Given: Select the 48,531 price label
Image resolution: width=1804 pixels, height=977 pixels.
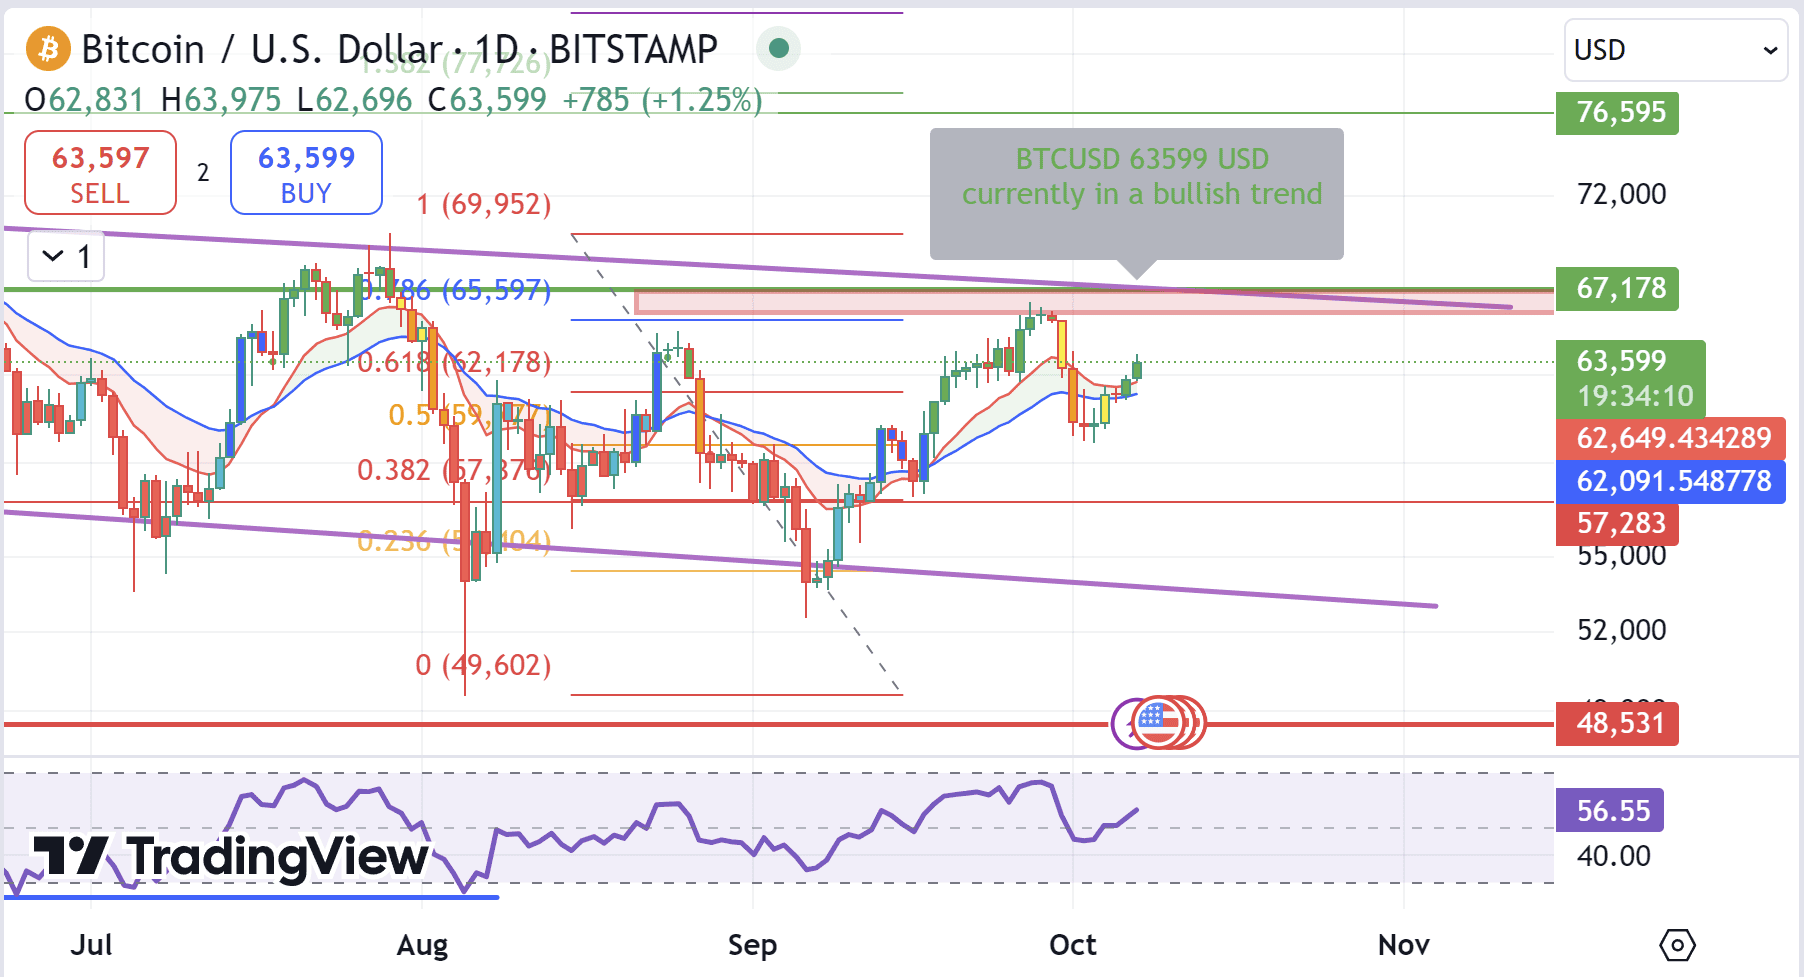Looking at the screenshot, I should point(1617,723).
